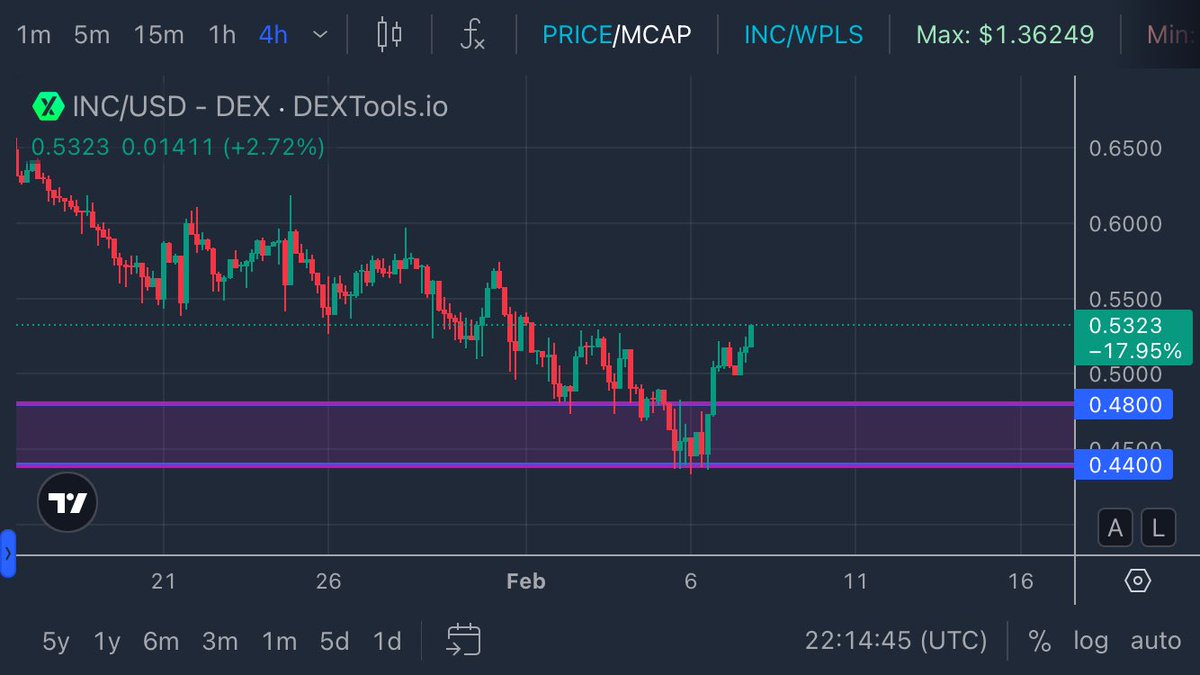Open the indicators fx menu
The image size is (1200, 675).
472,36
